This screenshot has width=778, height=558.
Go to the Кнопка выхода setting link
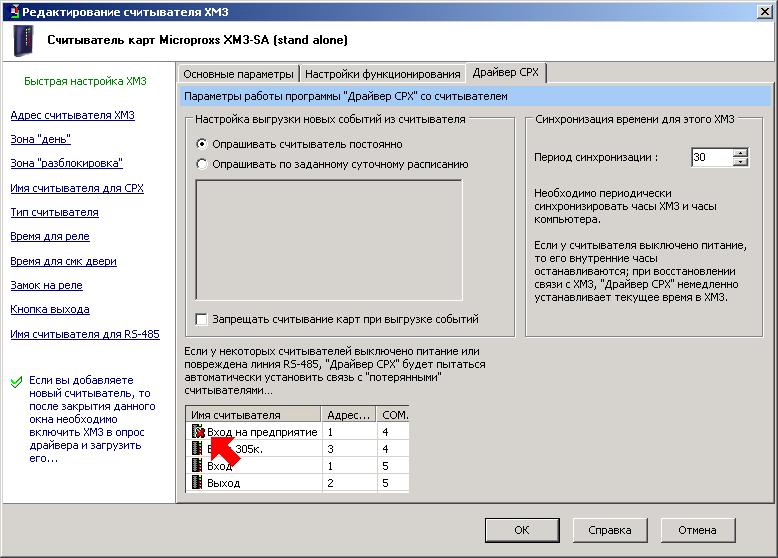[50, 309]
